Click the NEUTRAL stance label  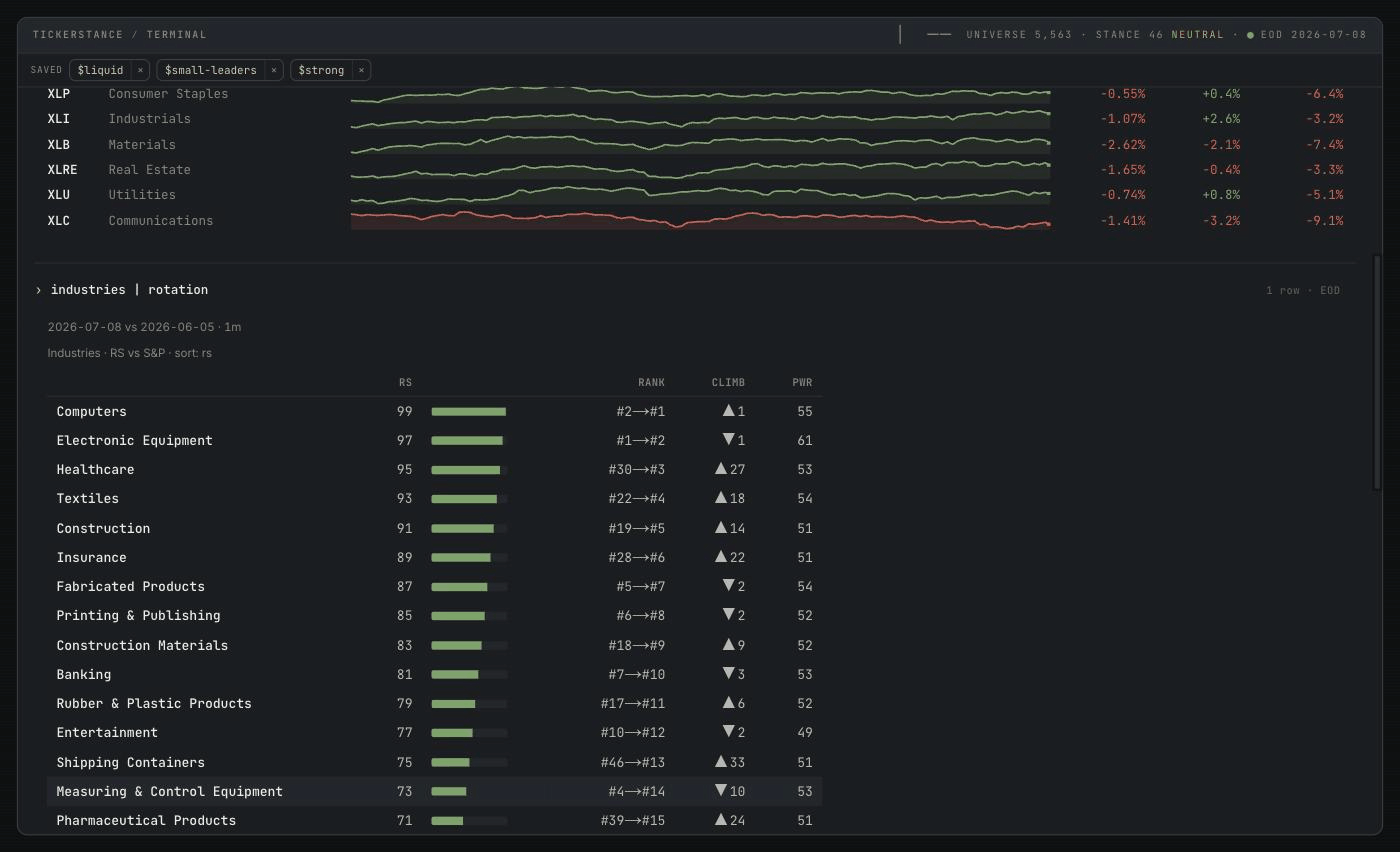[1198, 35]
